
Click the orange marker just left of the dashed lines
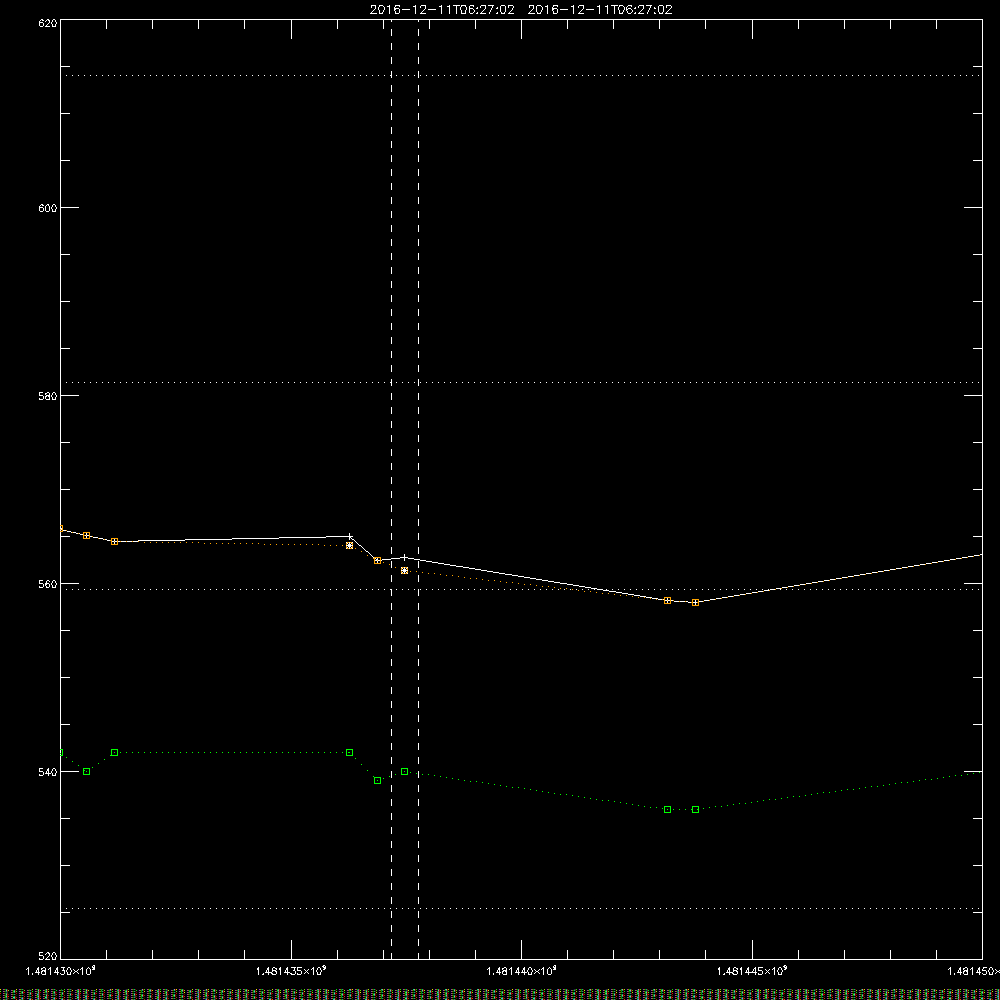pos(378,561)
